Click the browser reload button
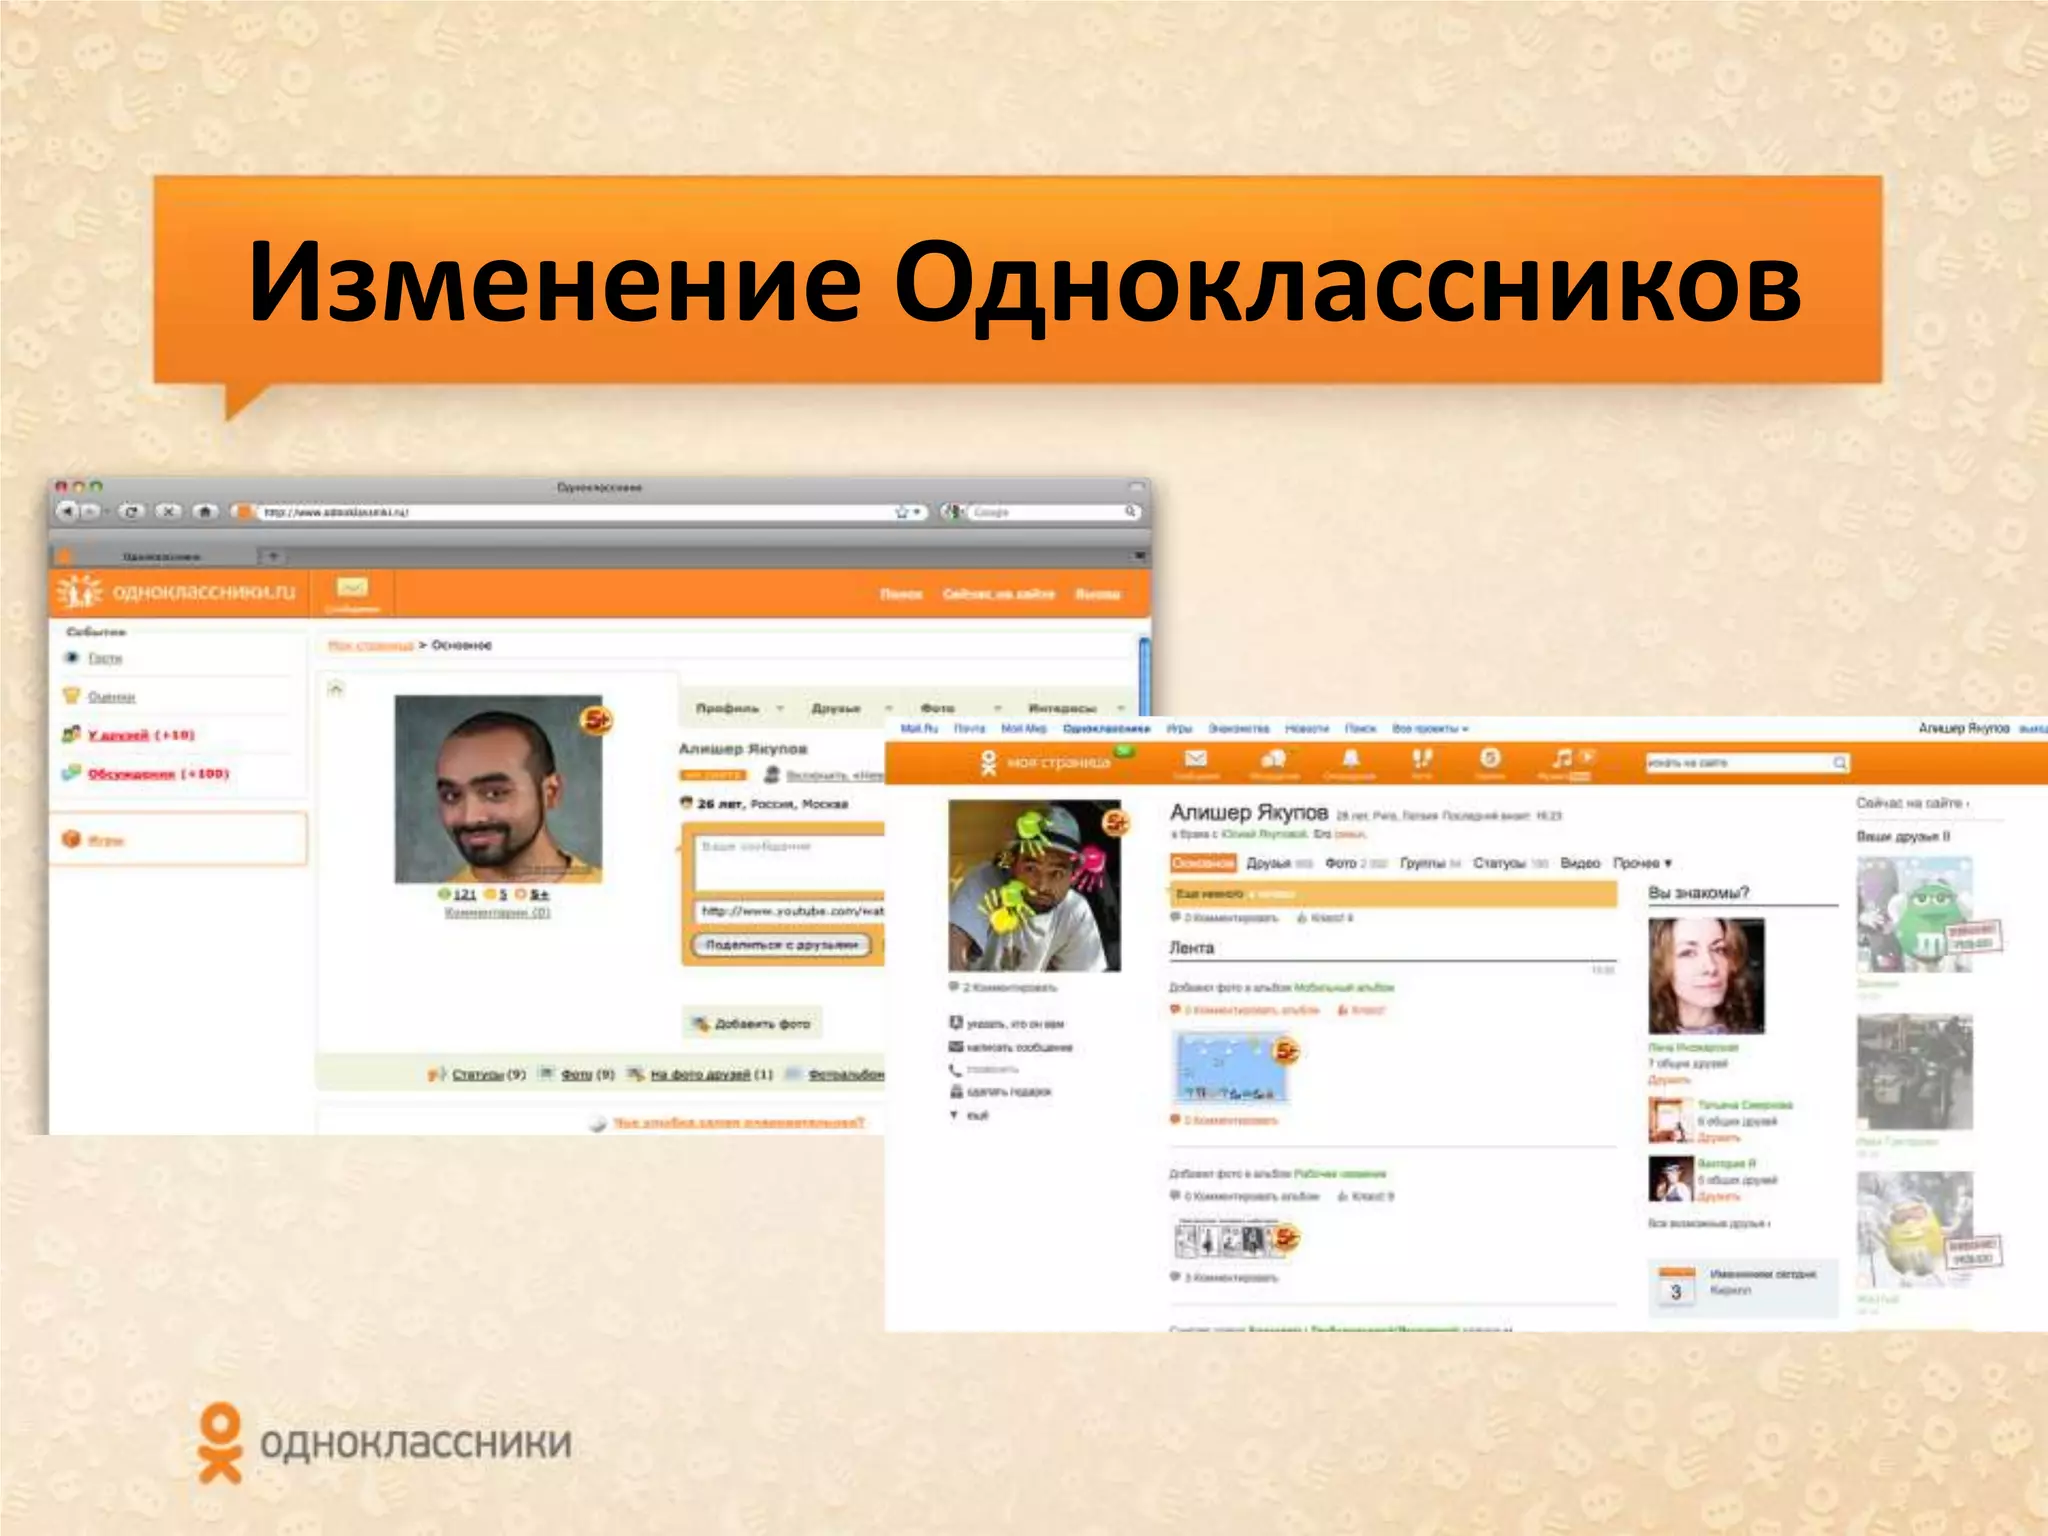2048x1536 pixels. click(131, 511)
